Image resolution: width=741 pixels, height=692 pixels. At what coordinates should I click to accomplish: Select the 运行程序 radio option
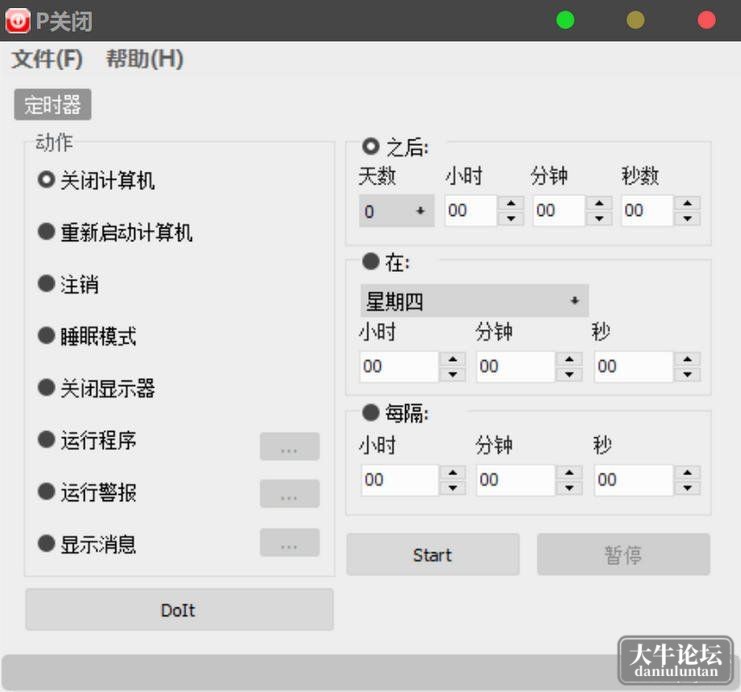pyautogui.click(x=87, y=440)
